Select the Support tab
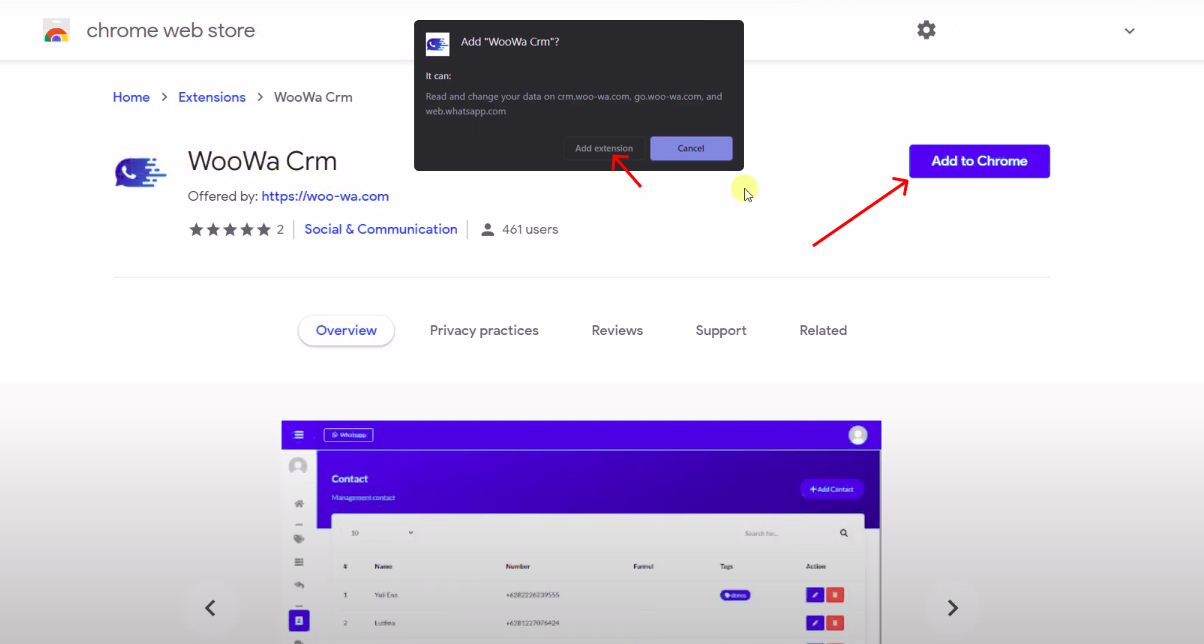The height and width of the screenshot is (644, 1204). click(721, 331)
